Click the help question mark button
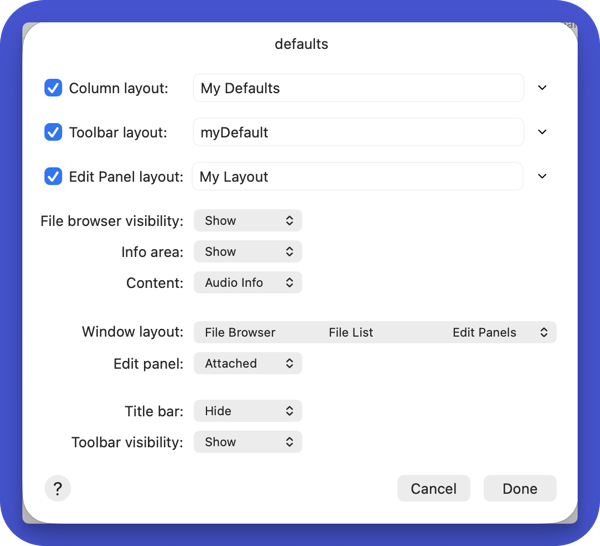This screenshot has height=546, width=600. 58,489
